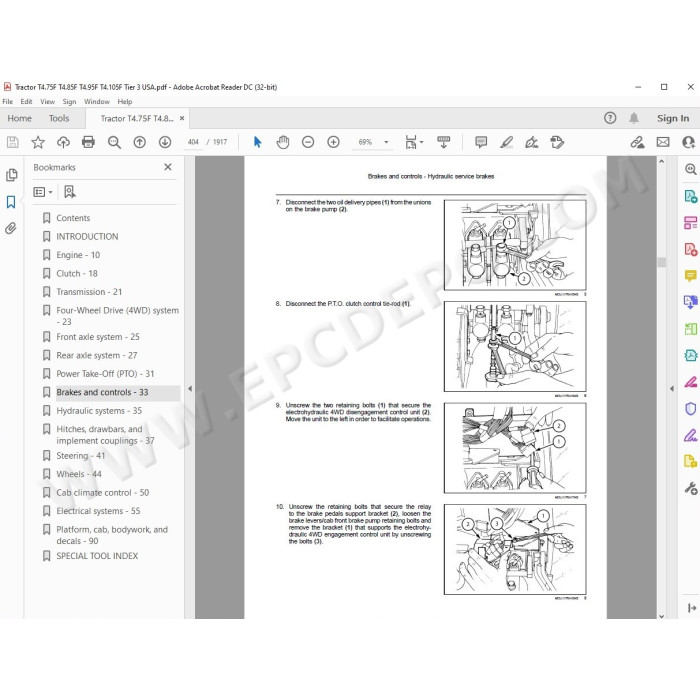
Task: Open the Help menu
Action: pyautogui.click(x=125, y=102)
